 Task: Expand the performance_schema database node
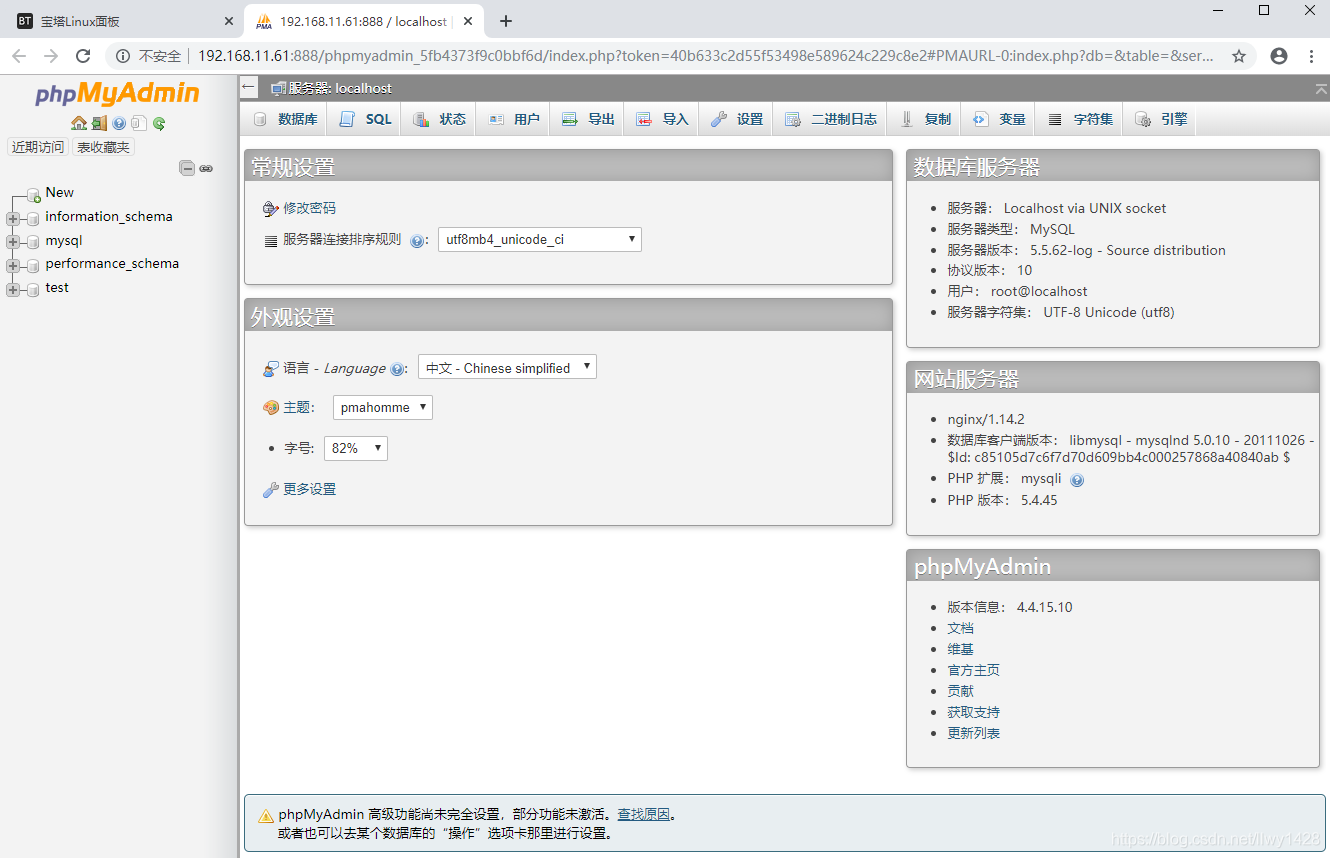(12, 266)
